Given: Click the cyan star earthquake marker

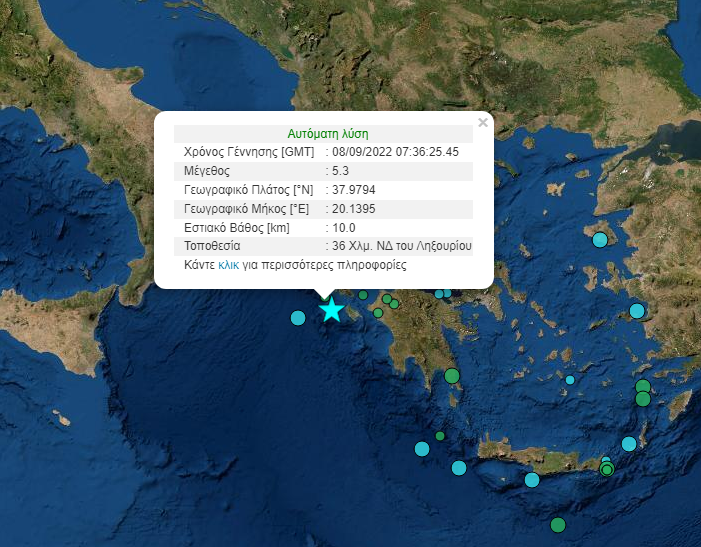Looking at the screenshot, I should 331,309.
